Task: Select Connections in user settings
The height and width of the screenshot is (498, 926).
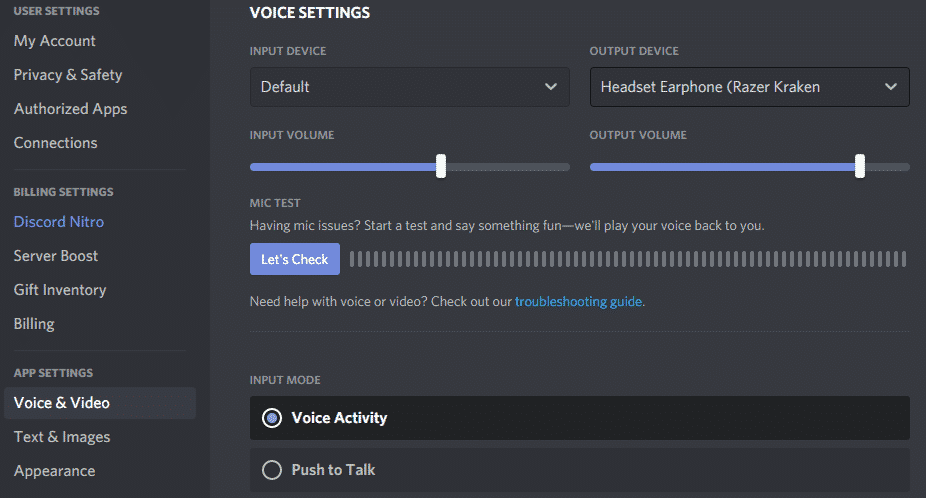Action: tap(56, 143)
